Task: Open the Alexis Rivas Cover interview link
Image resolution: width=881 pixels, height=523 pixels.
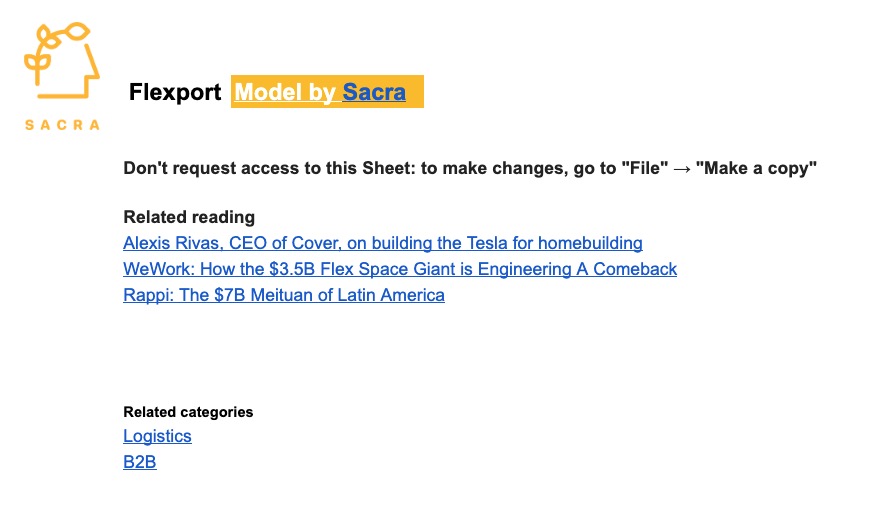Action: pyautogui.click(x=383, y=243)
